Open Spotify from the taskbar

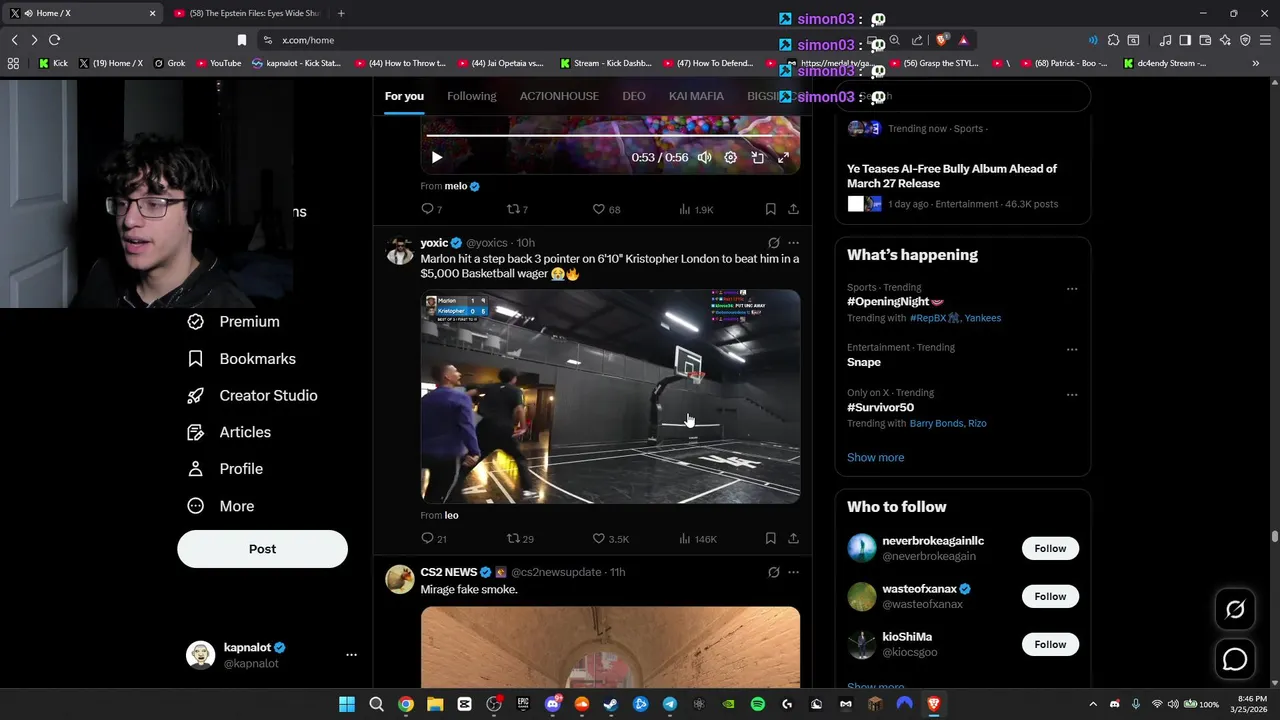click(x=757, y=704)
